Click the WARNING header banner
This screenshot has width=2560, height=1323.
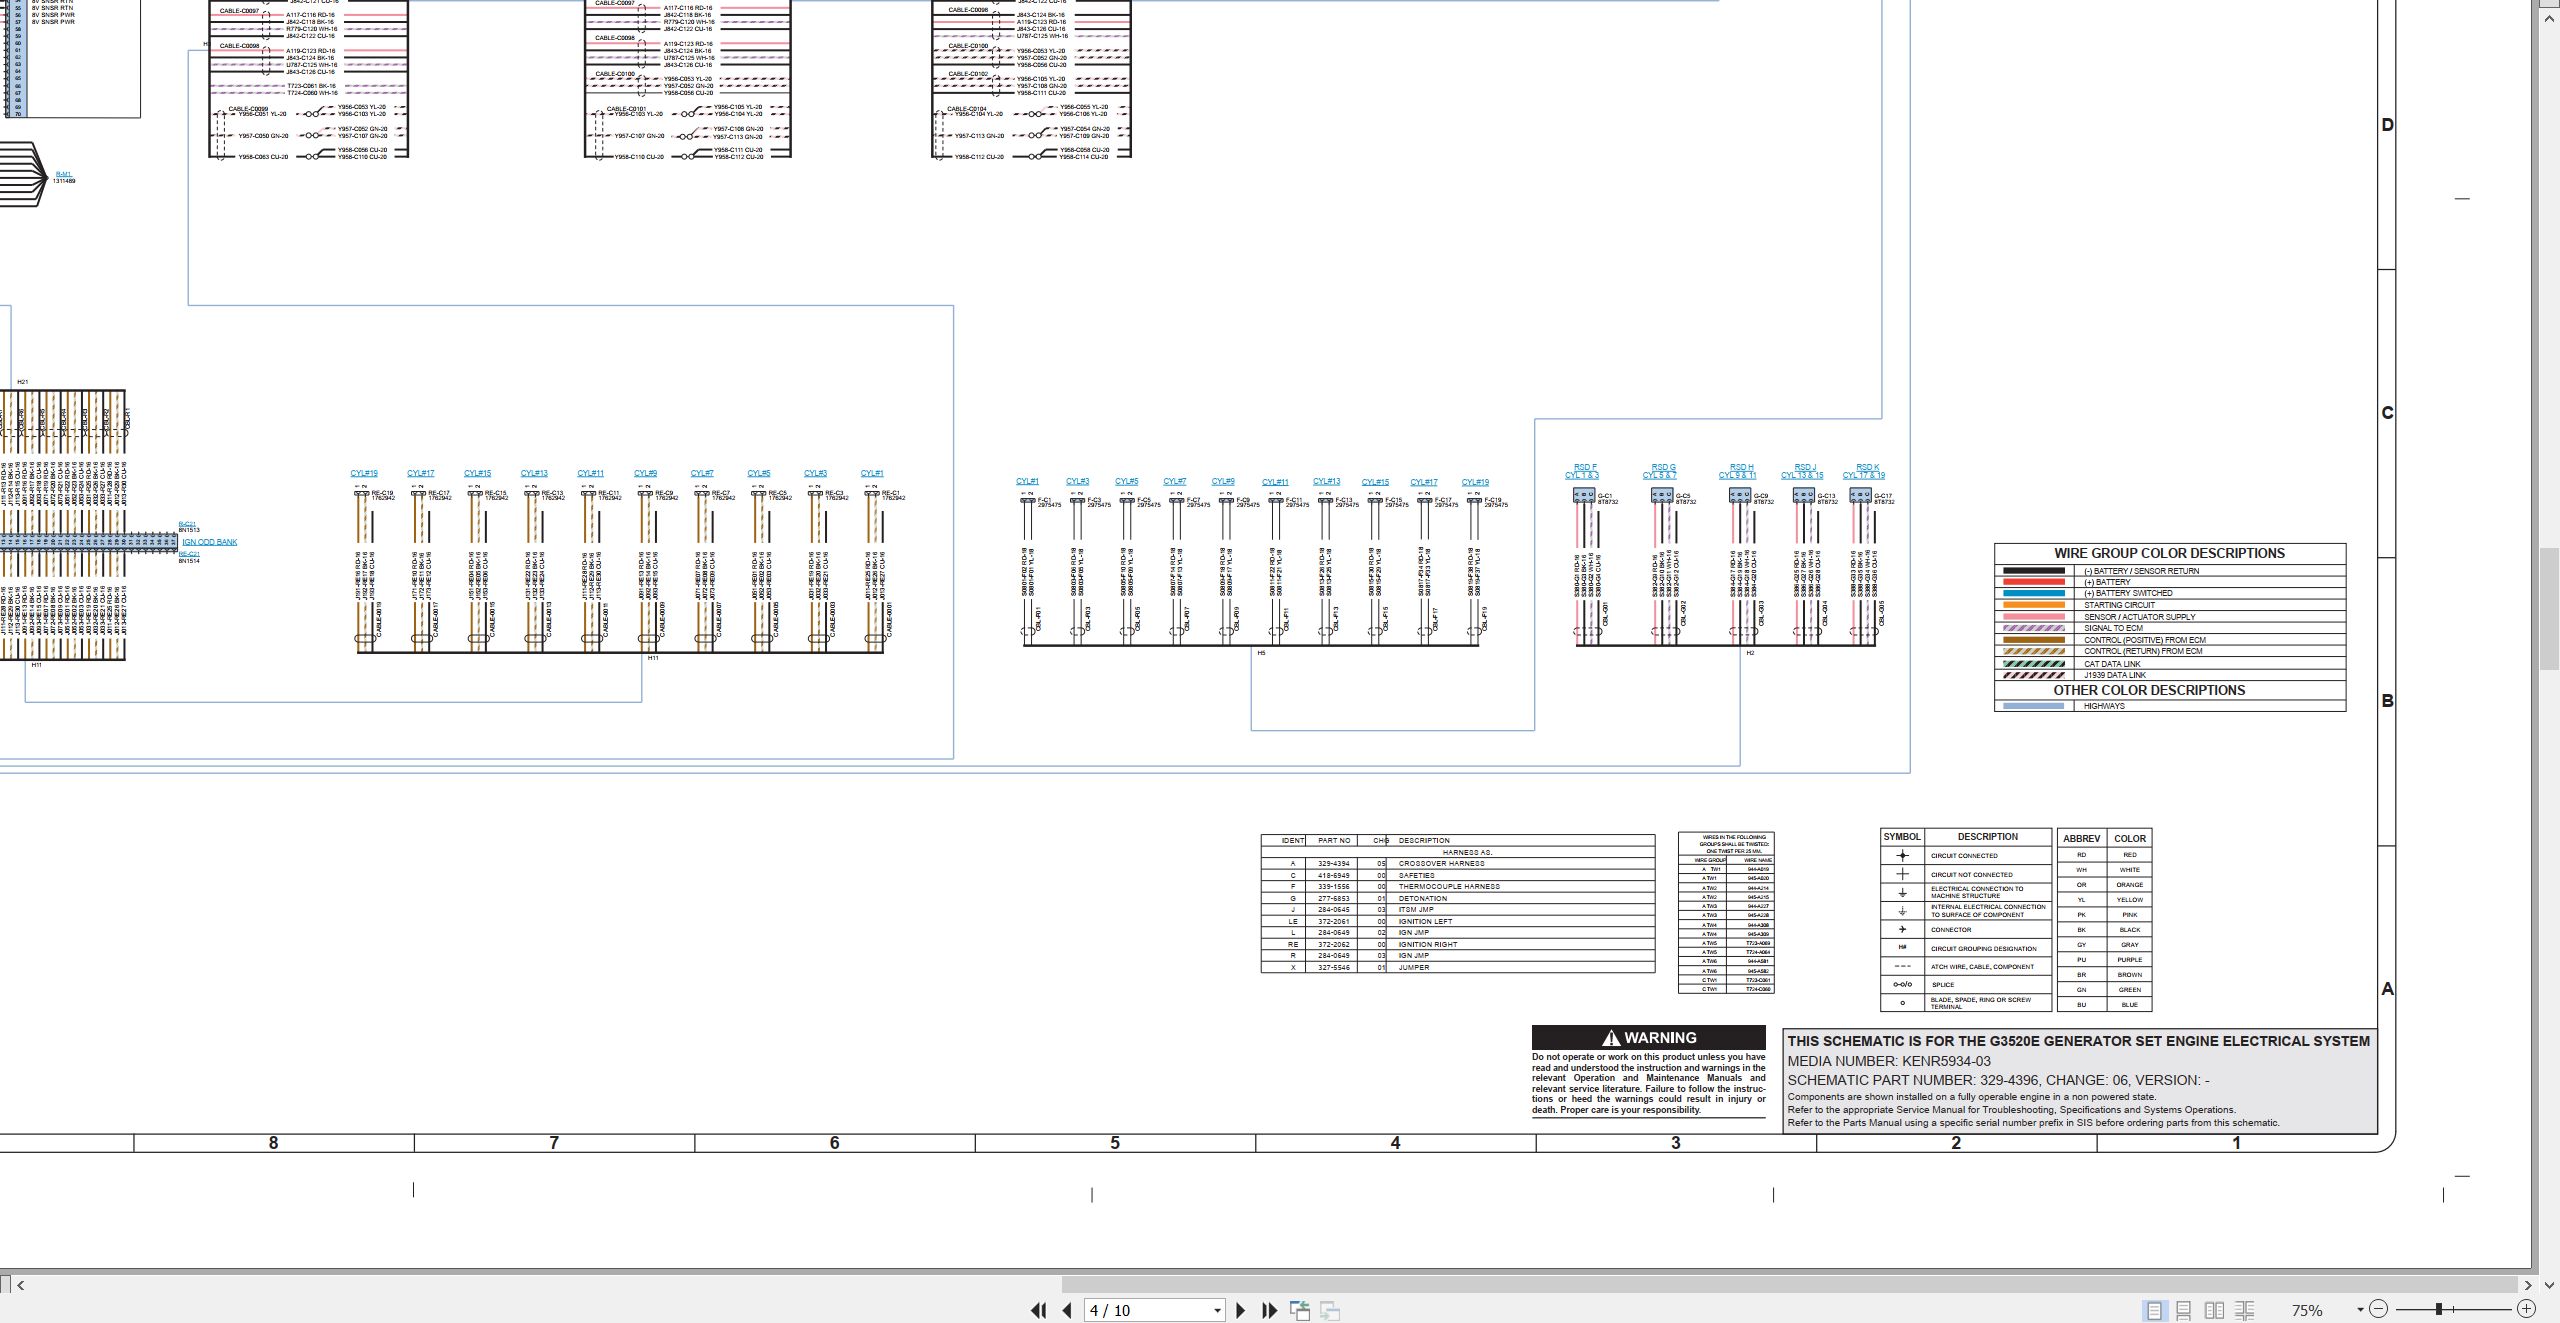click(1648, 1038)
